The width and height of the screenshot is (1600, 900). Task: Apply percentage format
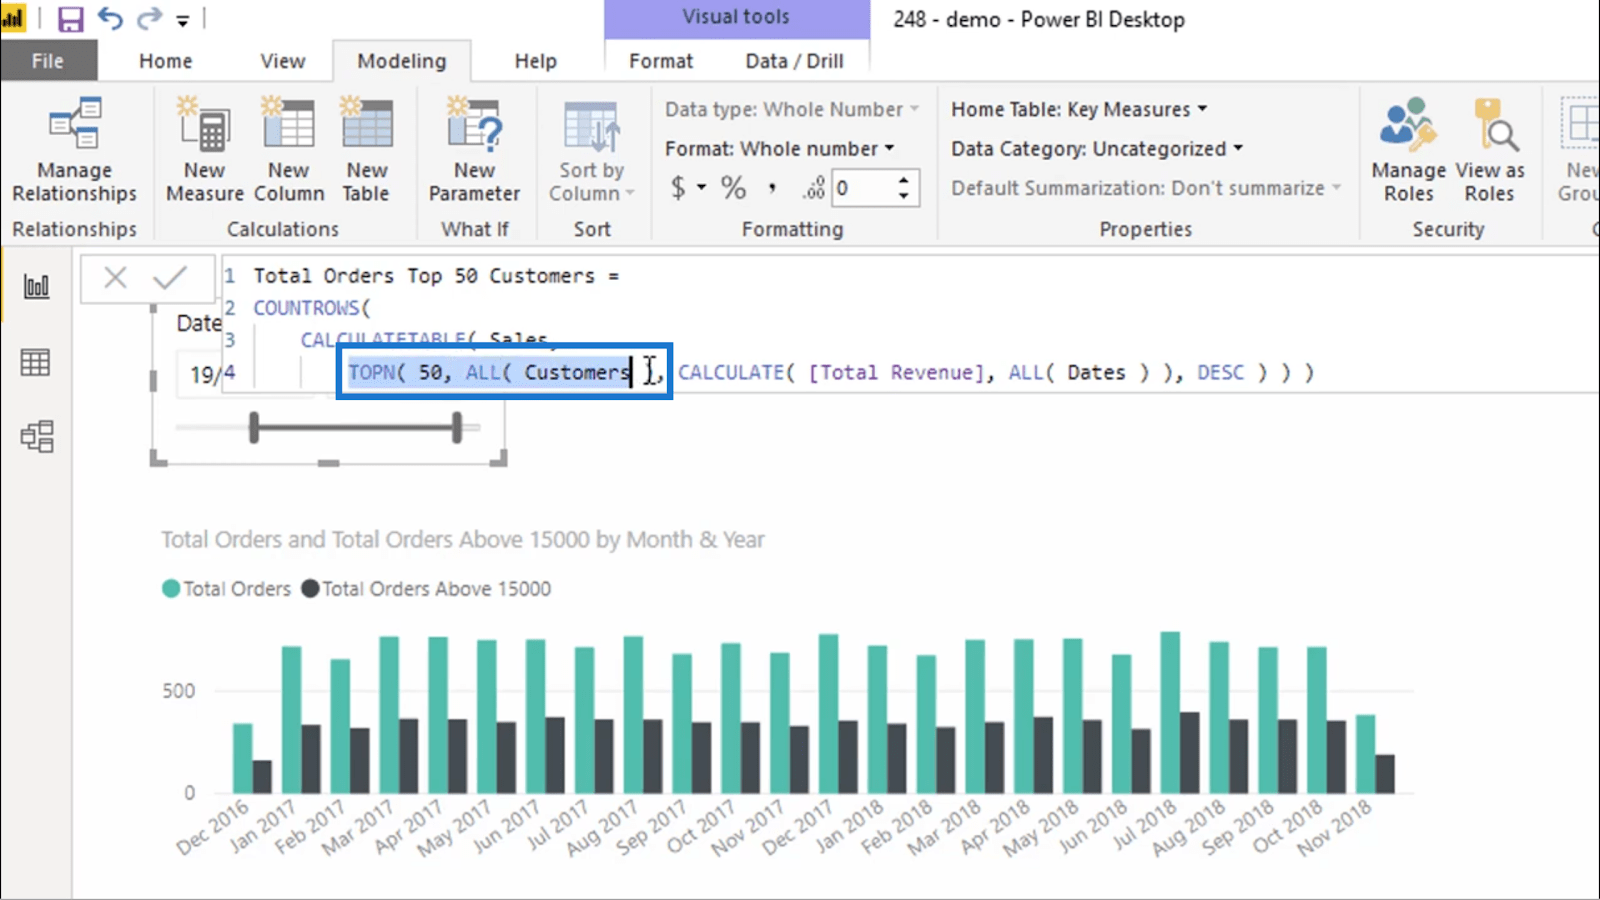coord(734,187)
